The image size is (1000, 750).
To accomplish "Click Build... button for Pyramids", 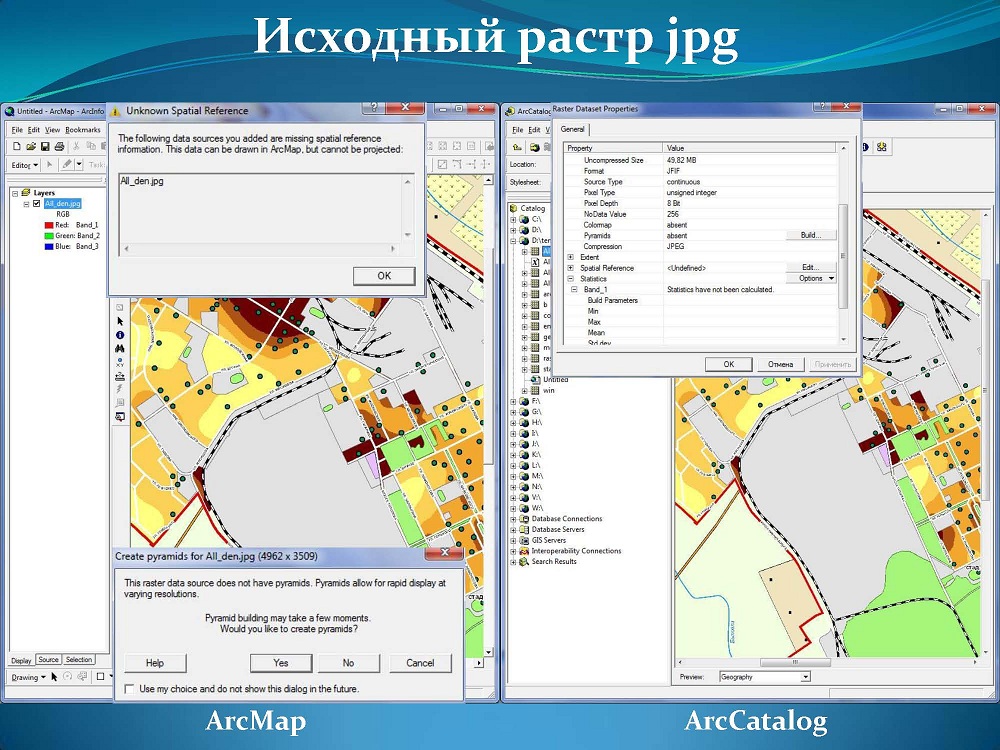I will tap(810, 235).
